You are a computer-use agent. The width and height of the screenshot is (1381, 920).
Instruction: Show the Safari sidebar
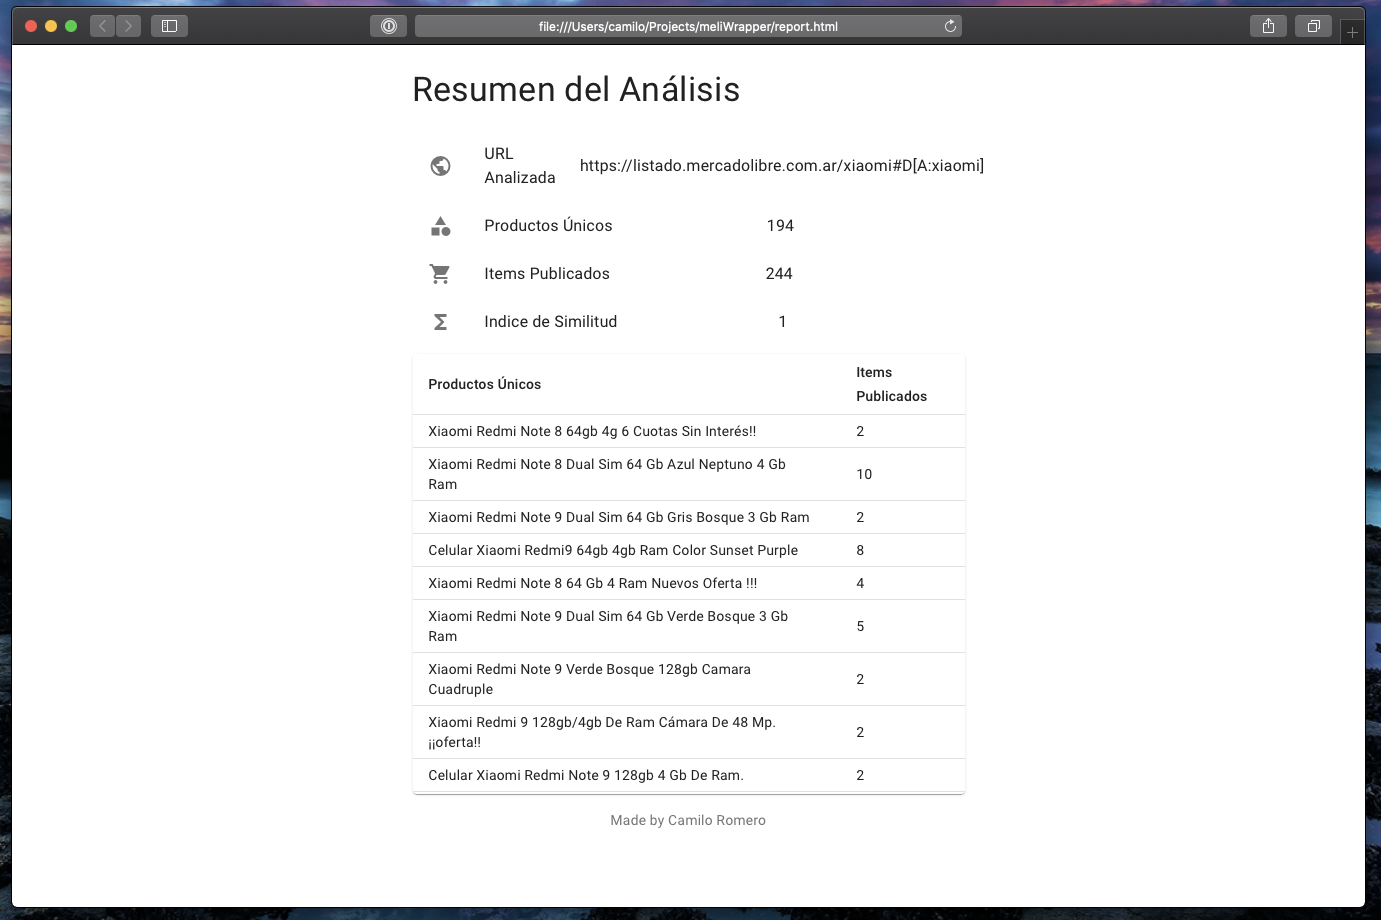[169, 26]
